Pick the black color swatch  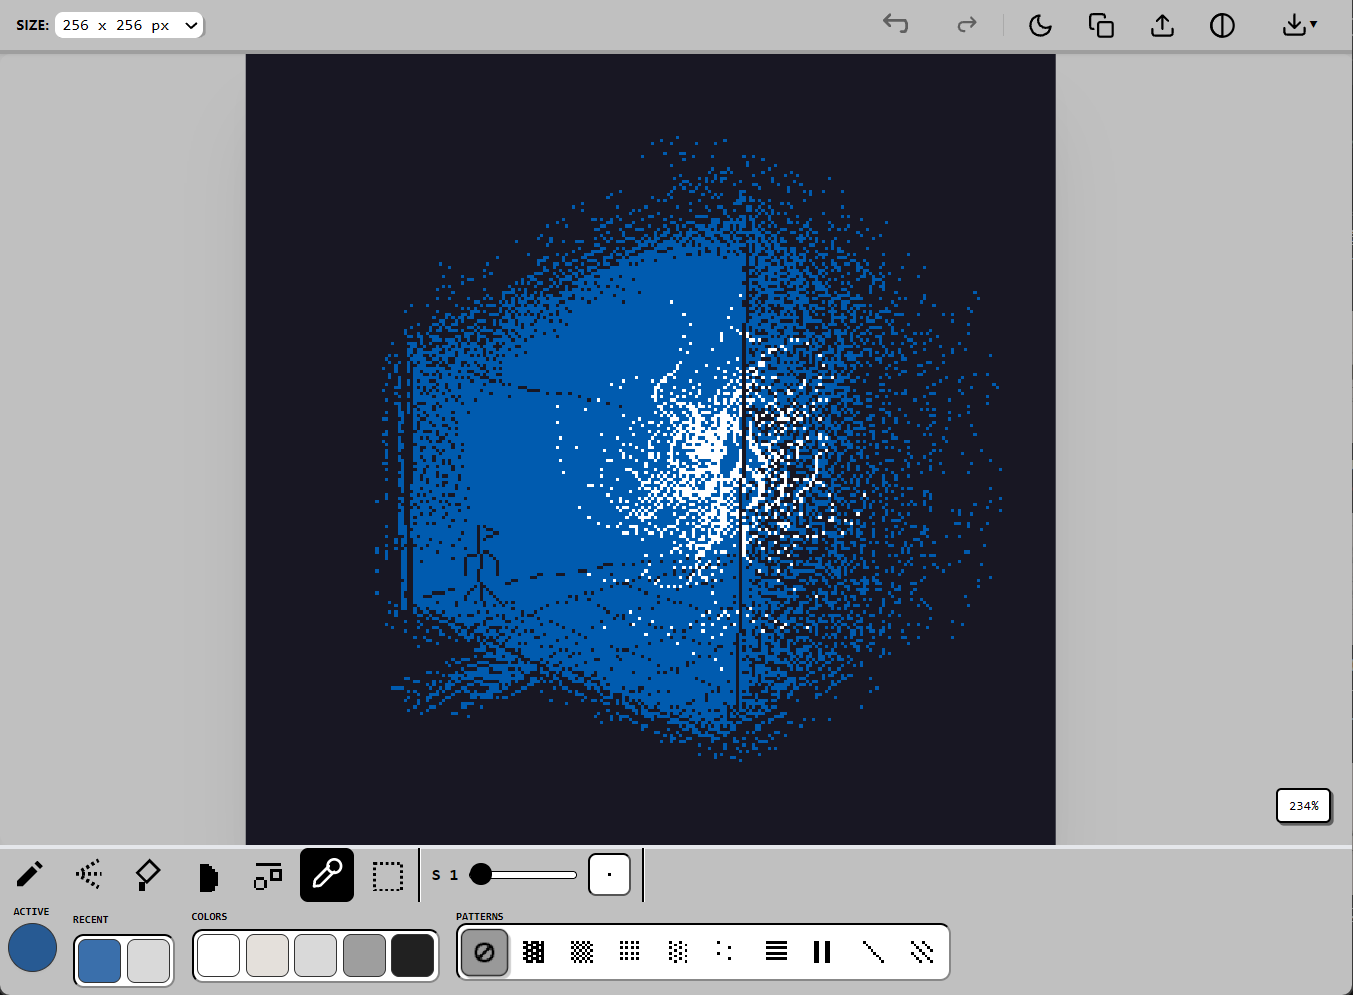click(412, 955)
